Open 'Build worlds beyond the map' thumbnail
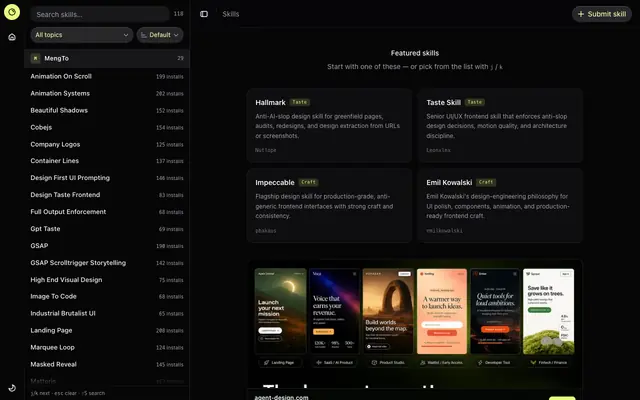This screenshot has width=640, height=400. pyautogui.click(x=388, y=311)
